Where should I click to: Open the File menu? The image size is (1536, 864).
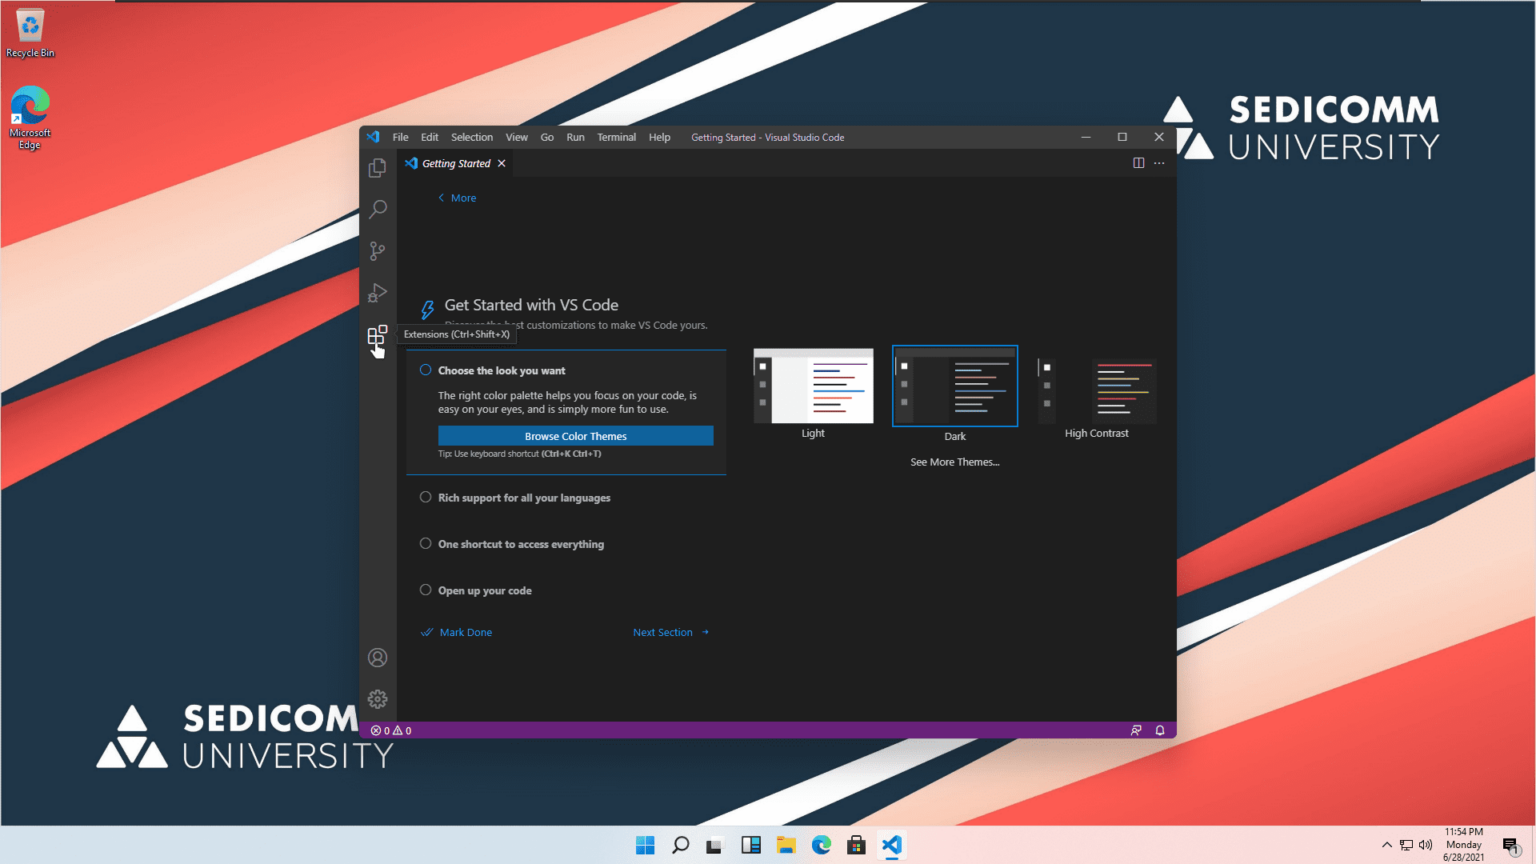pyautogui.click(x=400, y=137)
